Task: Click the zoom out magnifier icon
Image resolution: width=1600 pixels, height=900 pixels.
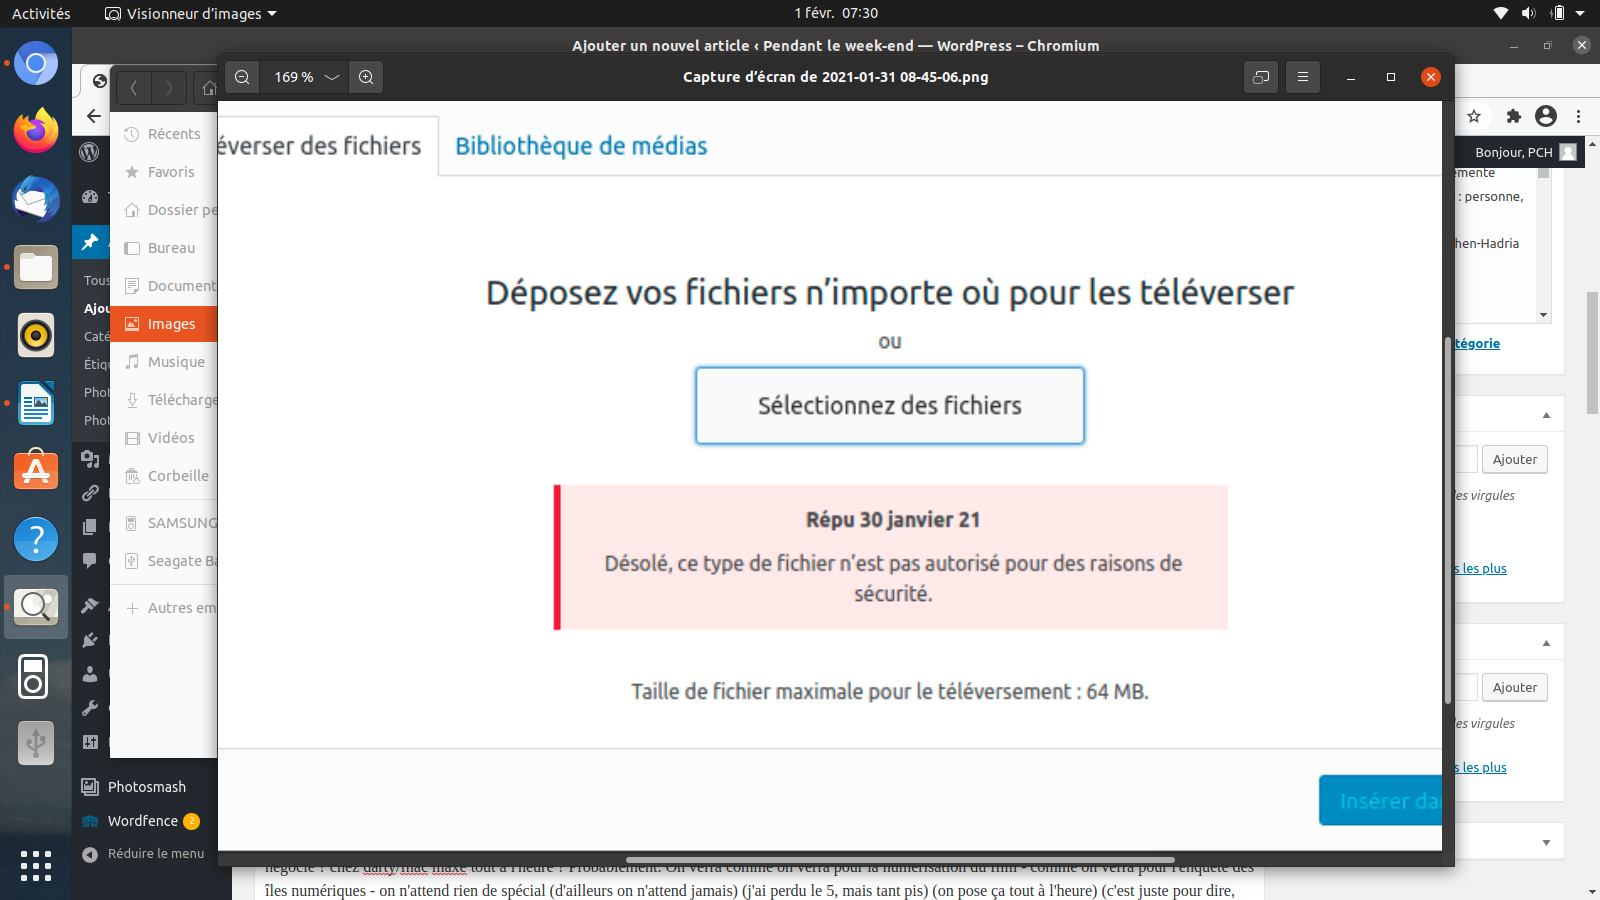Action: point(242,77)
